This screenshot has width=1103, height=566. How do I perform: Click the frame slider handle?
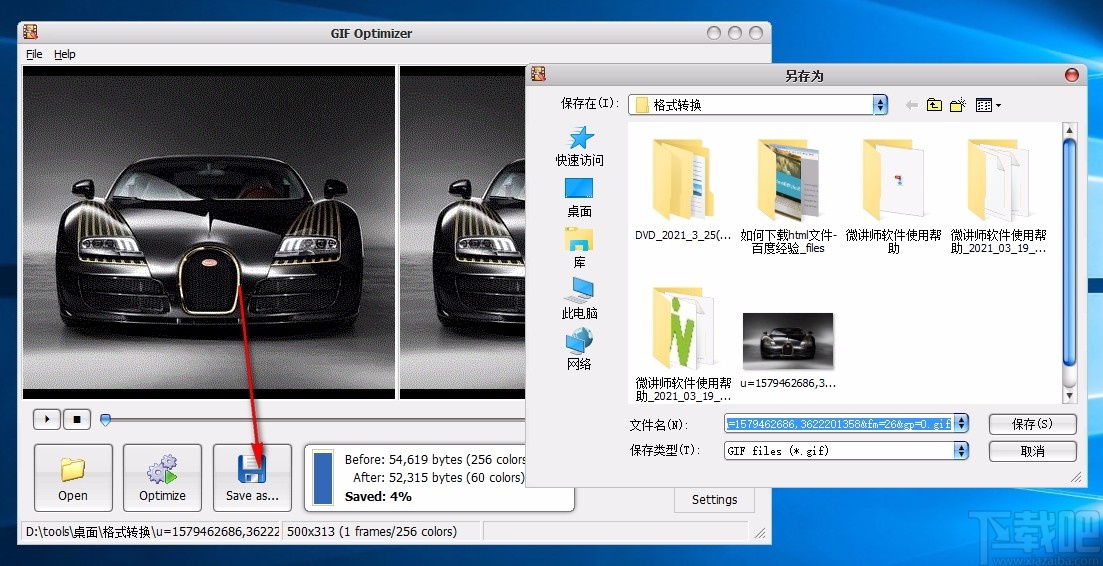(106, 420)
